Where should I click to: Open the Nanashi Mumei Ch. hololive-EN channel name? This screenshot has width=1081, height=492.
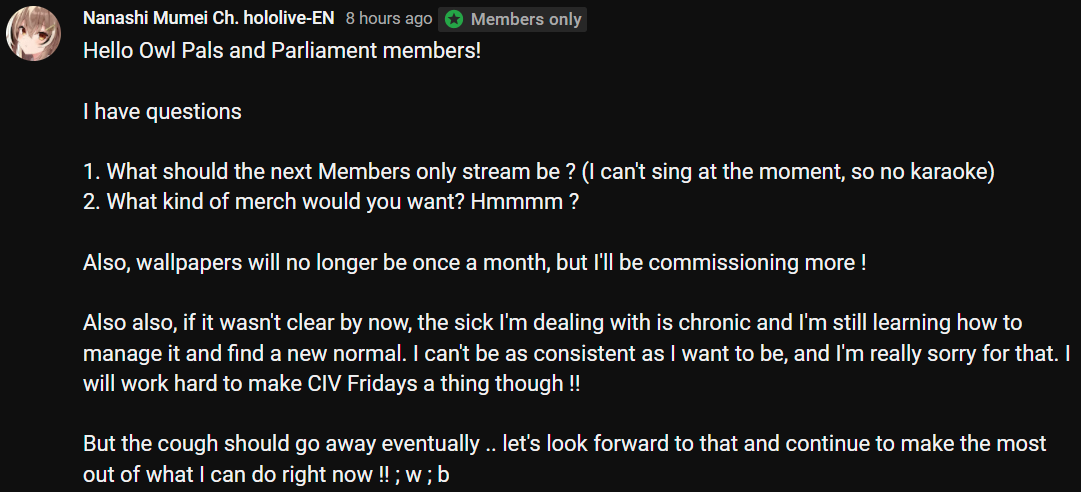point(208,19)
